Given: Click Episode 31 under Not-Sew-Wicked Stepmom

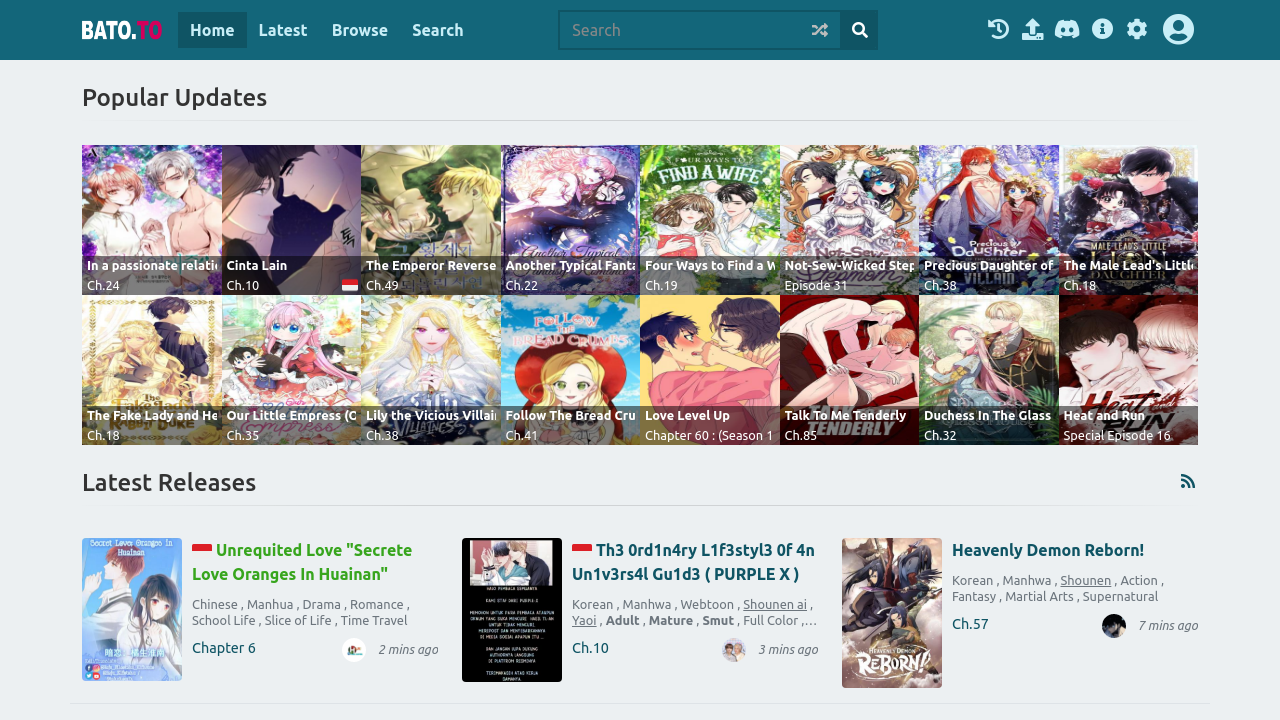Looking at the screenshot, I should (816, 285).
